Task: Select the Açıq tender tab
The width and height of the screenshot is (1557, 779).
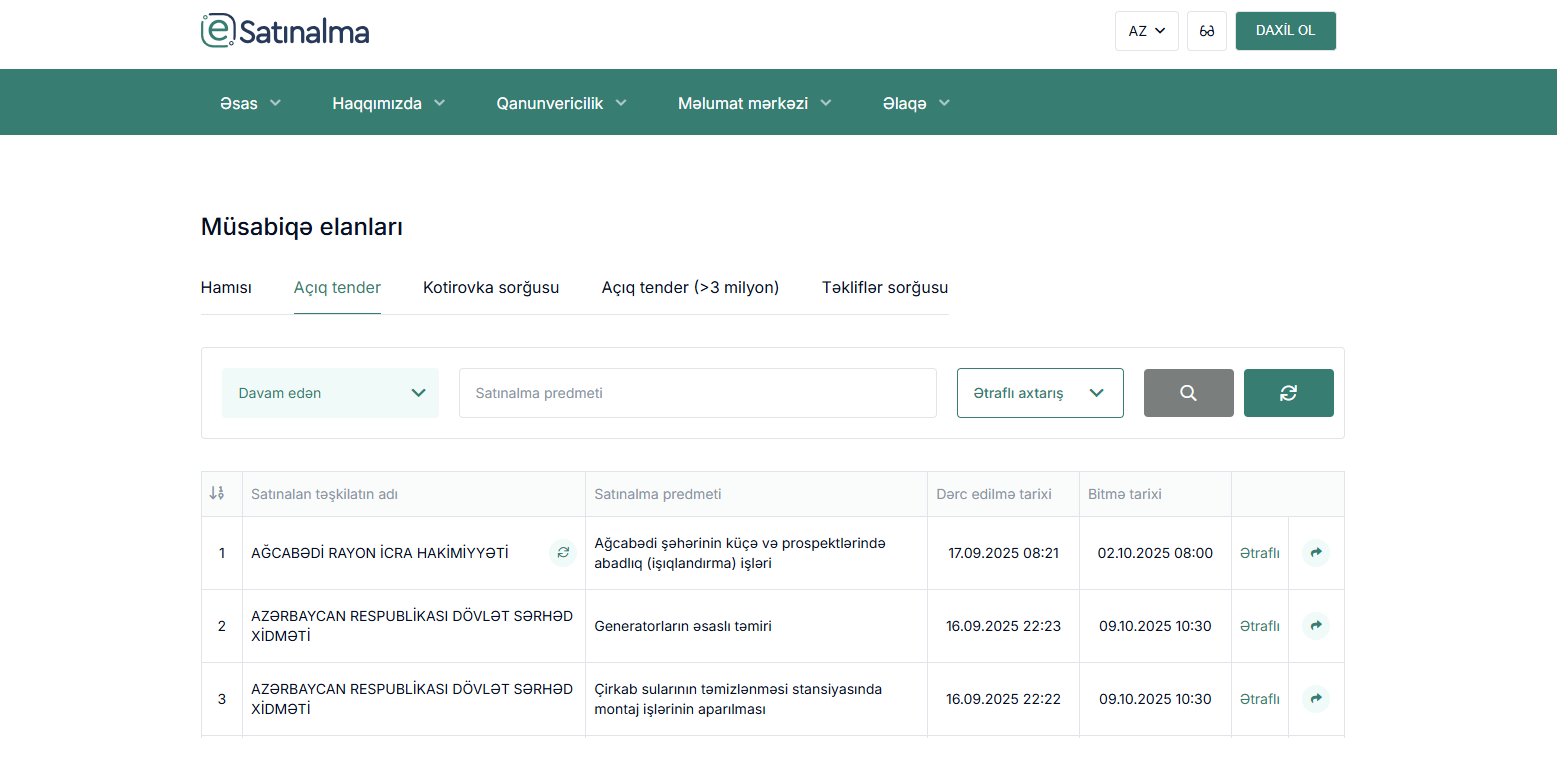Action: tap(337, 288)
